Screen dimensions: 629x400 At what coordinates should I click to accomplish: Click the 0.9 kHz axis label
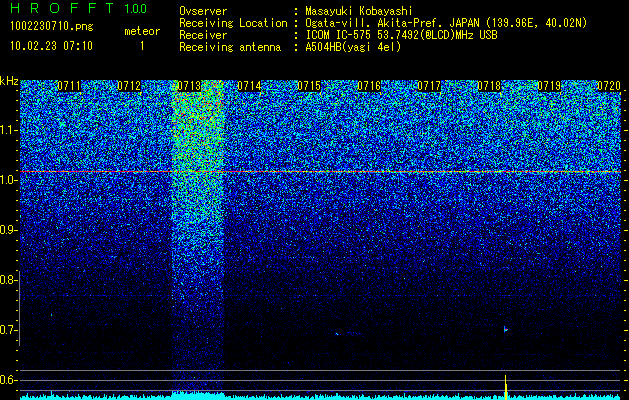tap(8, 230)
